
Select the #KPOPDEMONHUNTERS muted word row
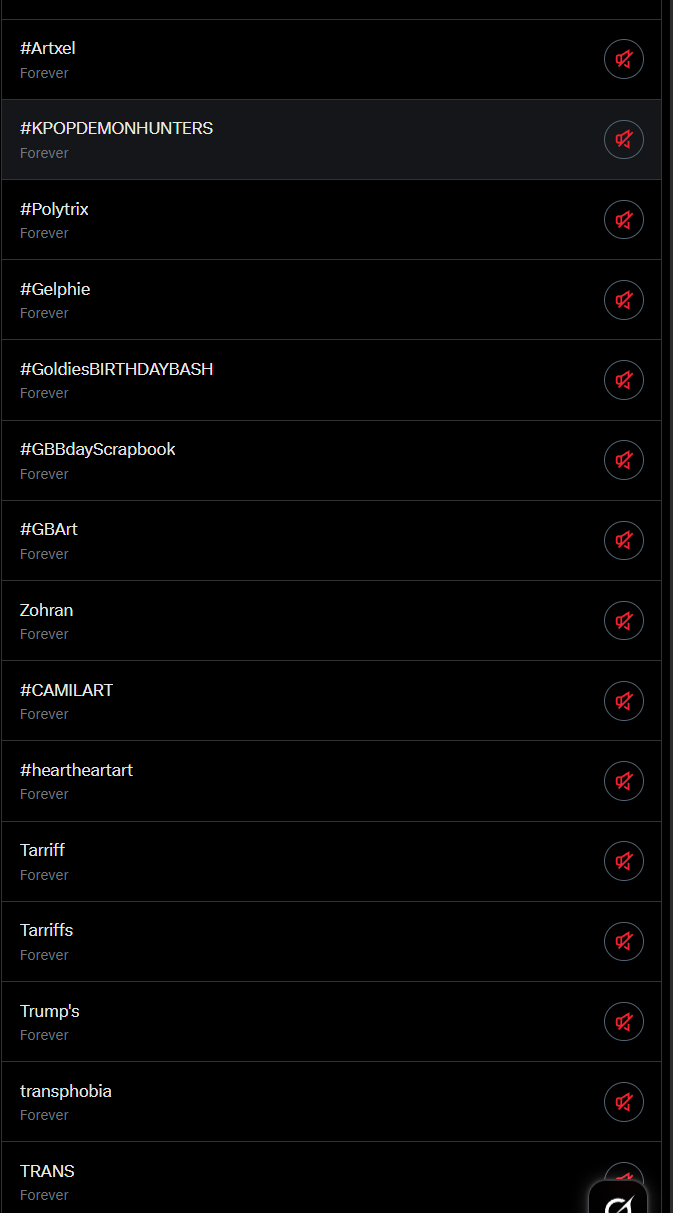pyautogui.click(x=300, y=139)
